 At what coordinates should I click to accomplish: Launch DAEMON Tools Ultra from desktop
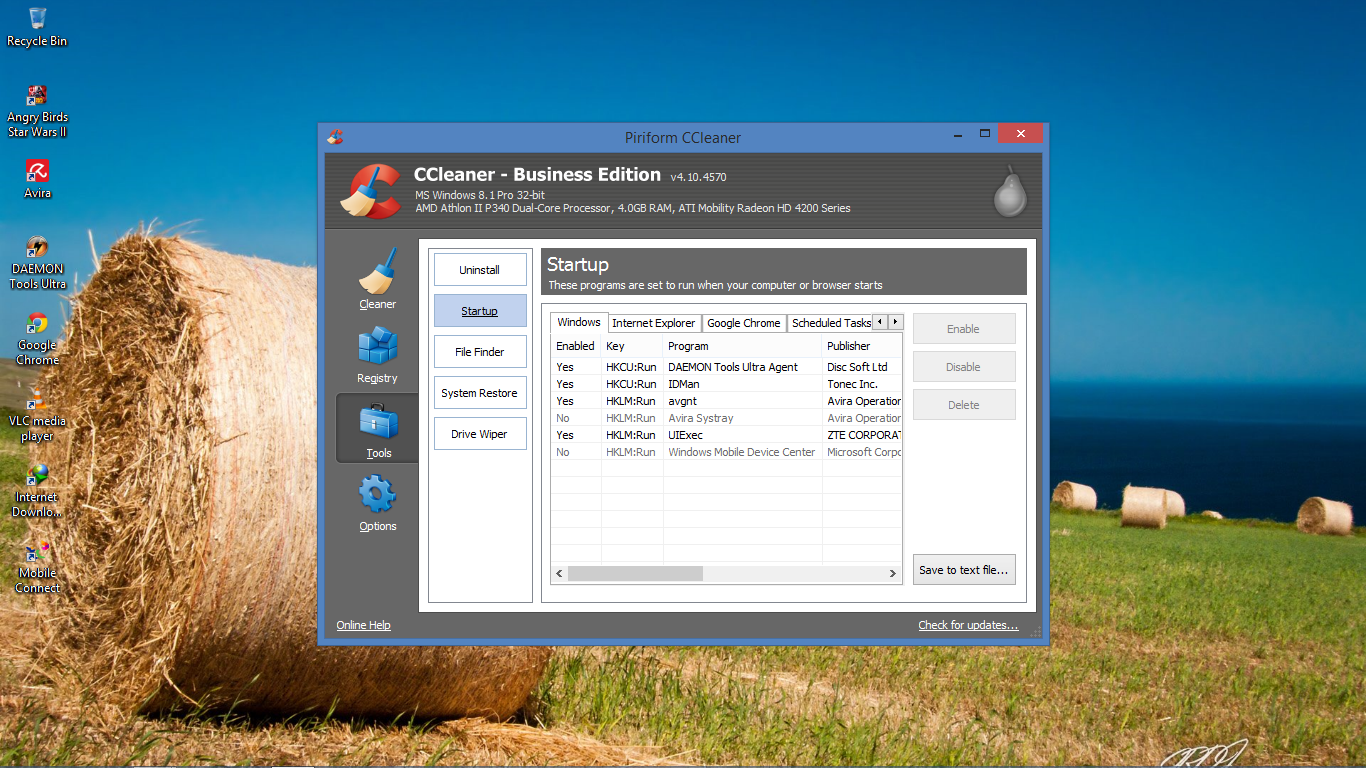(x=37, y=263)
